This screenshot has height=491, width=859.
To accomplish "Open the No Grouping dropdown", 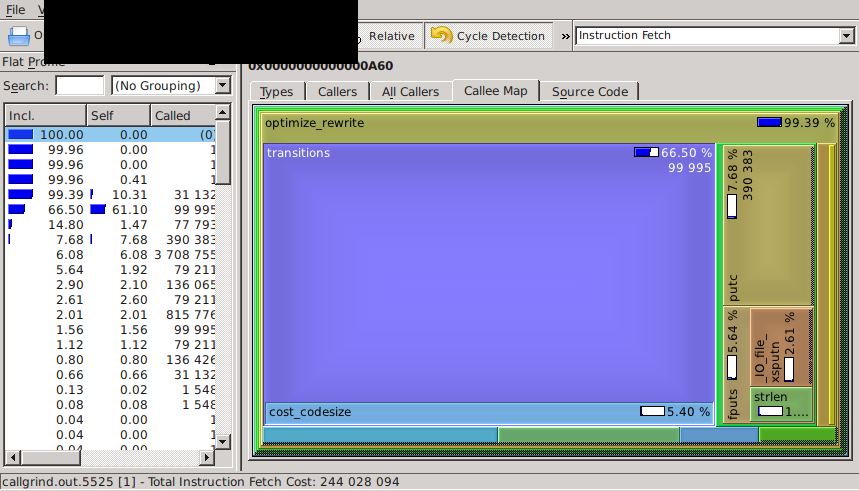I will [x=171, y=85].
